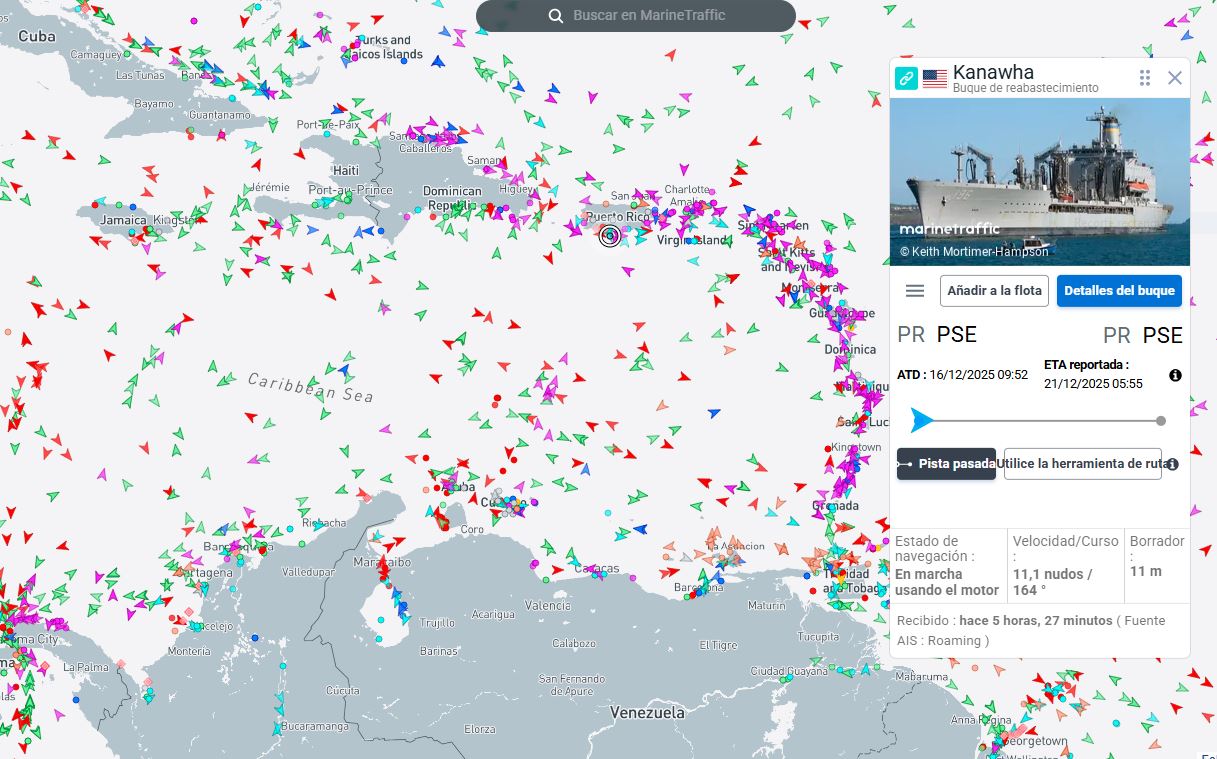Click the search magnifier icon
This screenshot has width=1217, height=759.
click(x=556, y=16)
